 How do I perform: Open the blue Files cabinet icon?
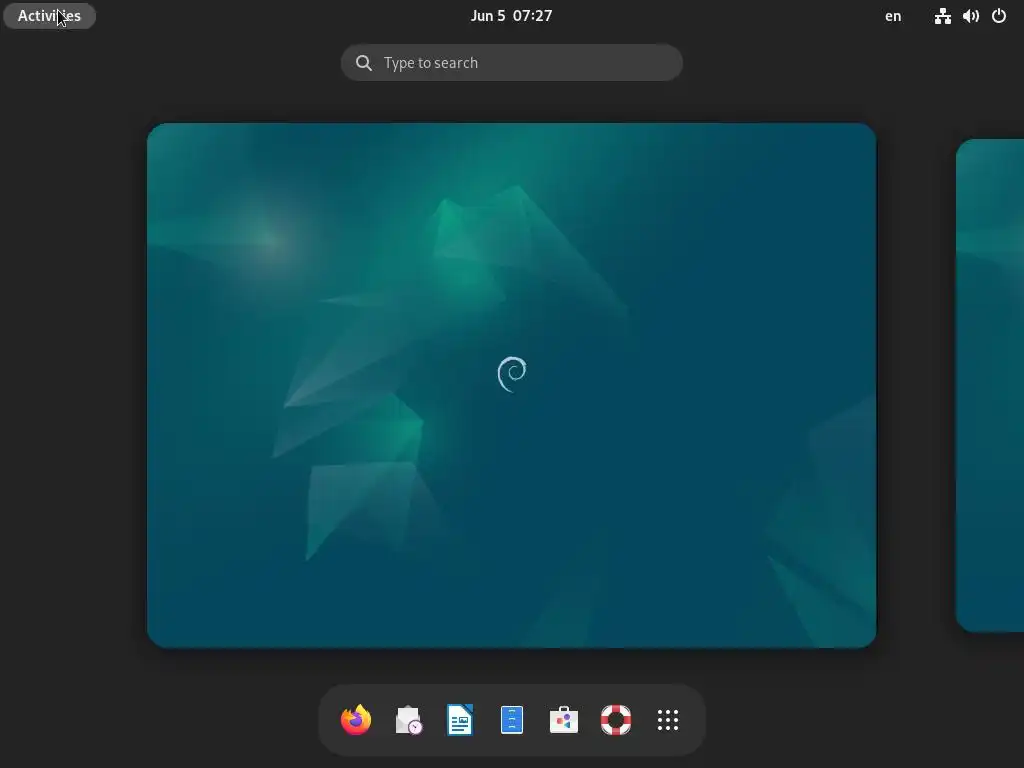[x=511, y=720]
